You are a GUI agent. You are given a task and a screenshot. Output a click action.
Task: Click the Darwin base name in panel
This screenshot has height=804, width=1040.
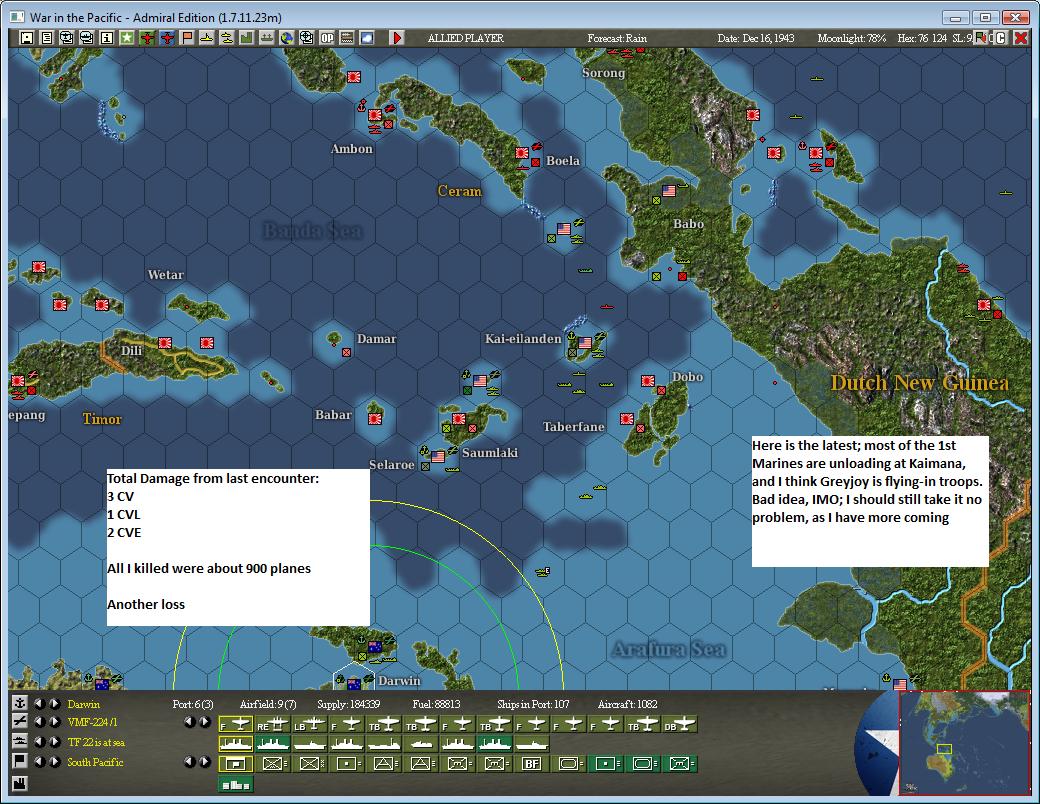click(x=84, y=704)
